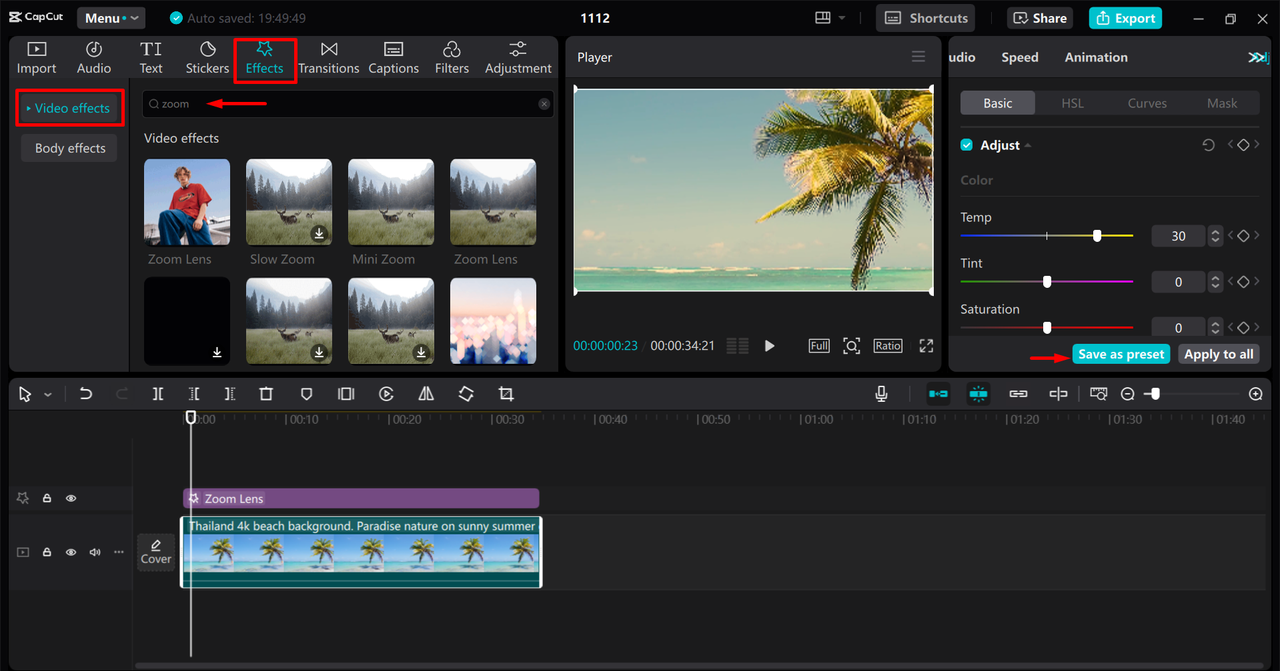Click the Share button
Viewport: 1280px width, 671px height.
click(1041, 18)
